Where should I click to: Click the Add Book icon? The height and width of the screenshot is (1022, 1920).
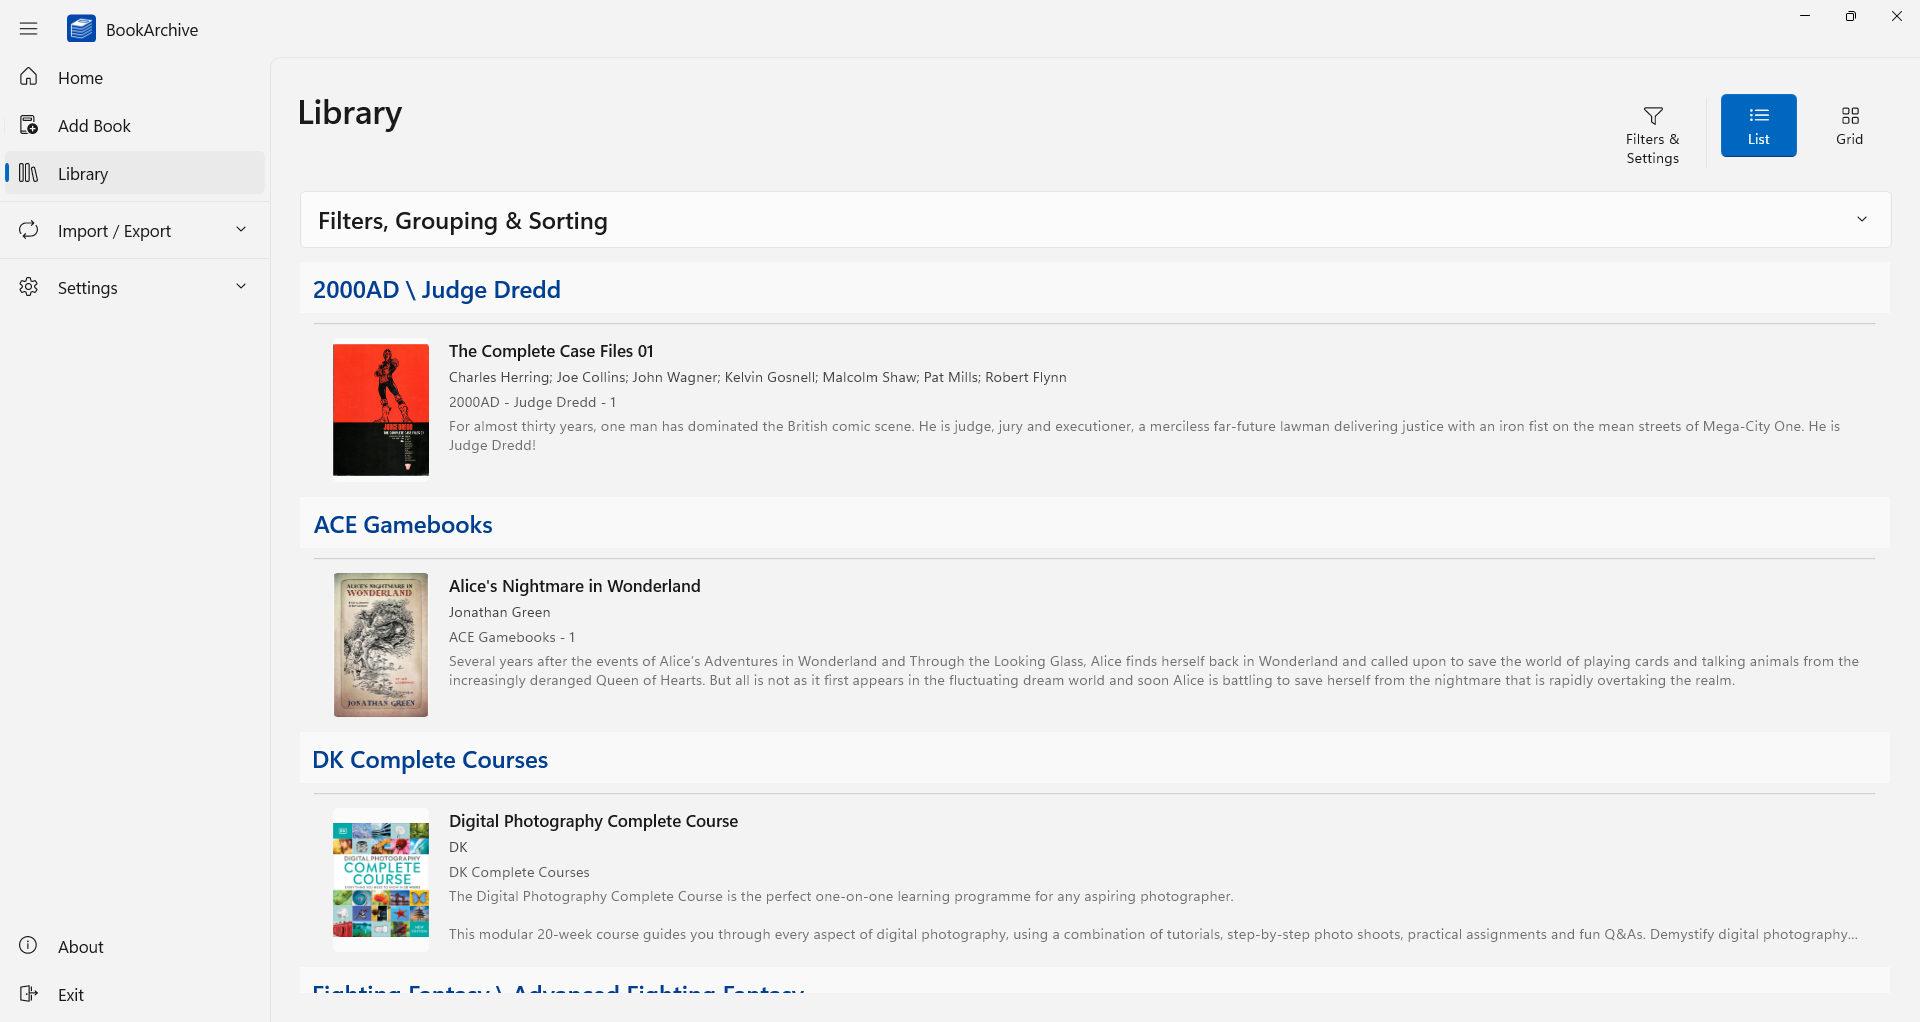pos(29,125)
